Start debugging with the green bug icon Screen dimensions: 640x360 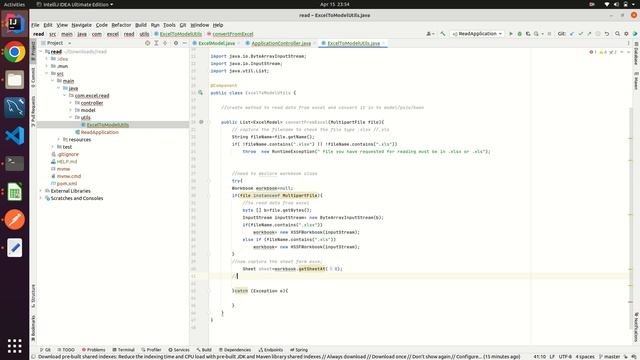519,34
